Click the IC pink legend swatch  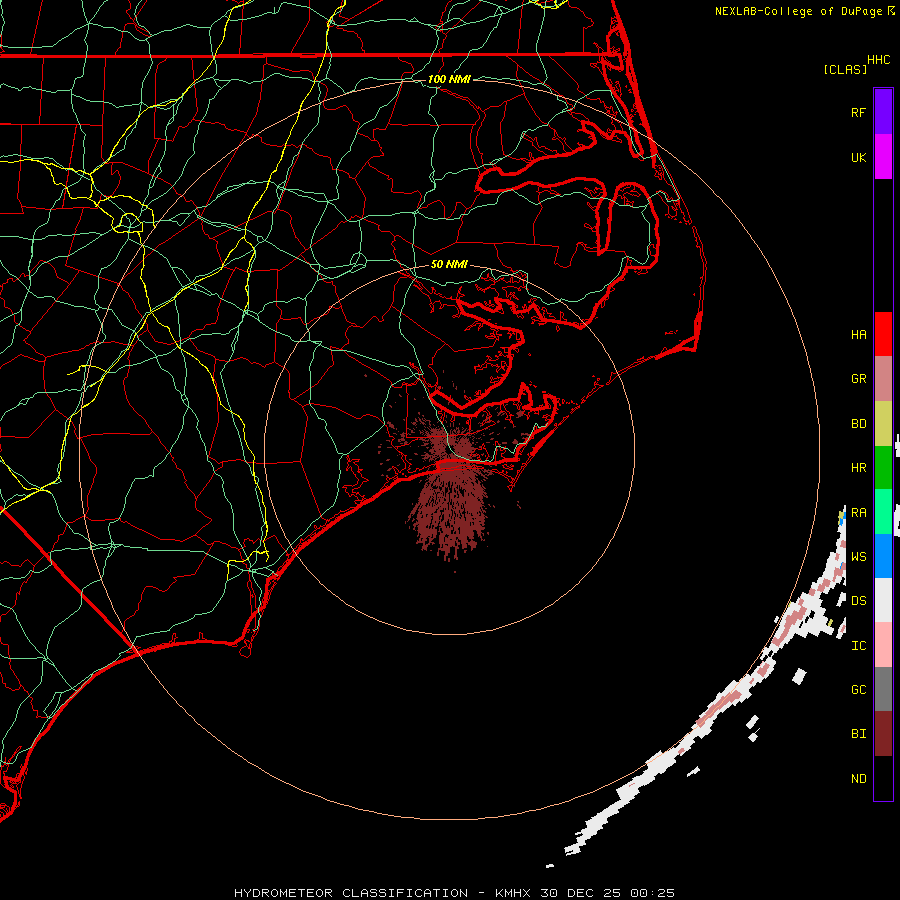coord(883,645)
